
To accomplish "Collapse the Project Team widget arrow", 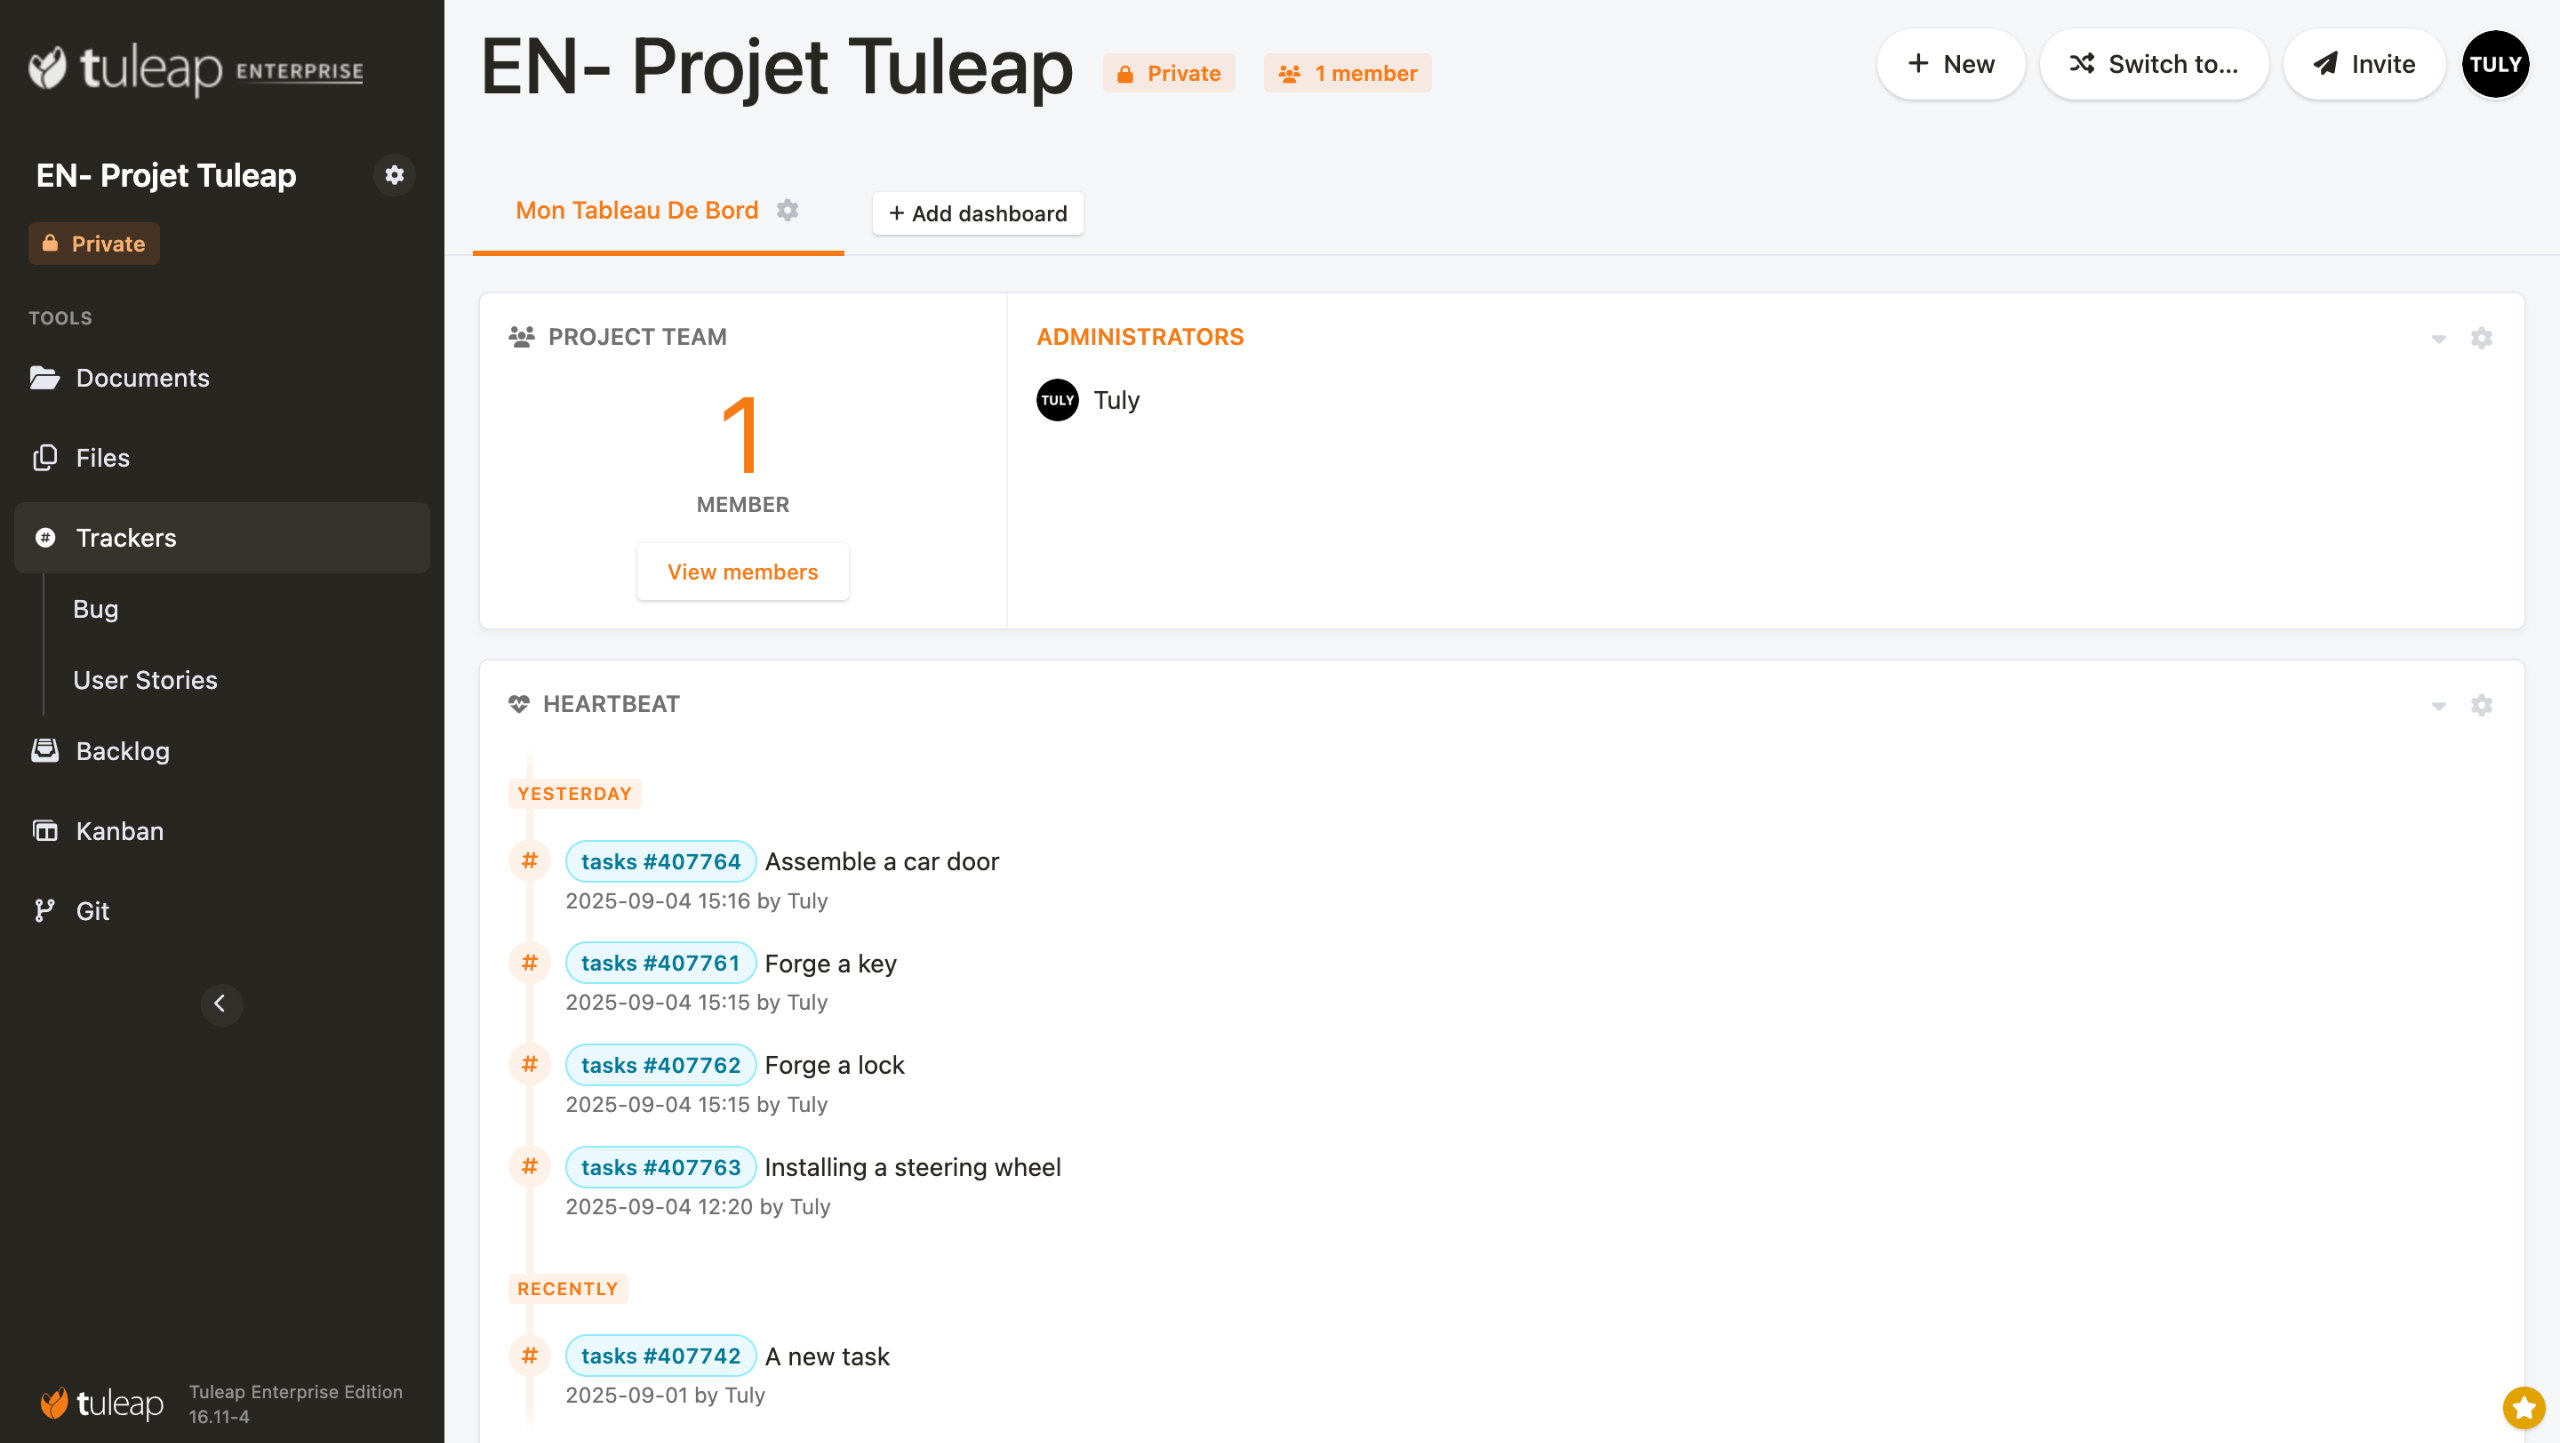I will [x=2438, y=339].
